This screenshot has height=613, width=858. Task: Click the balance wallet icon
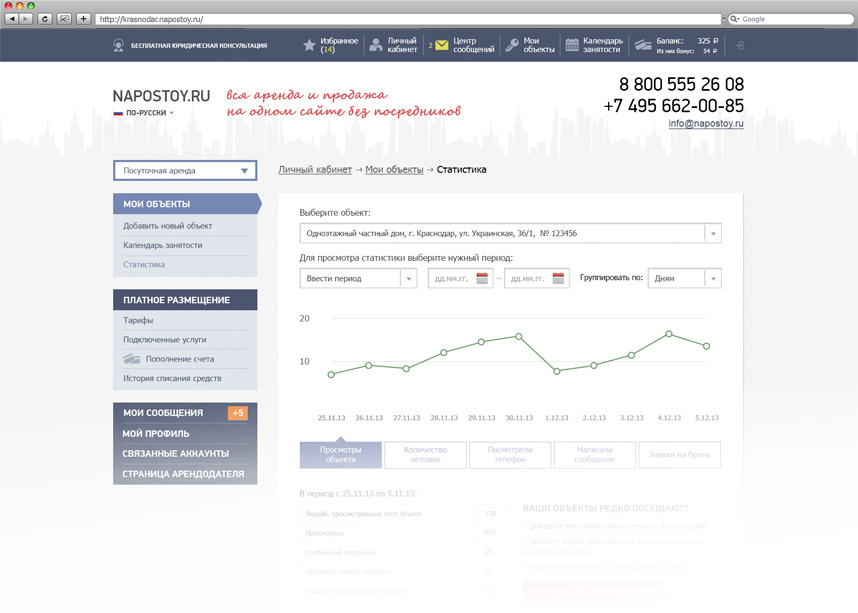tap(642, 45)
